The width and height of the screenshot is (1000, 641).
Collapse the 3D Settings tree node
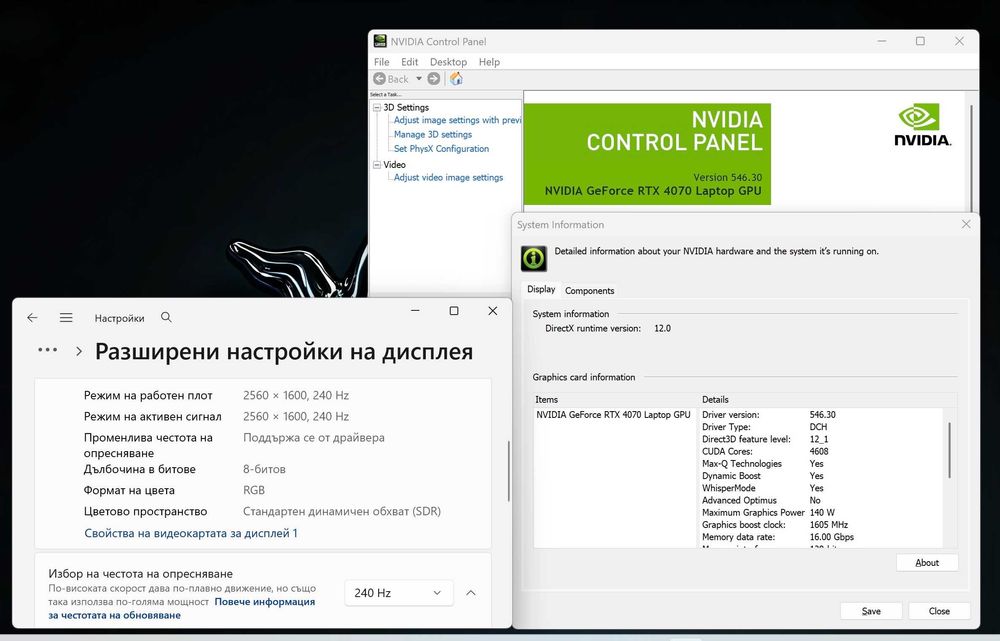click(x=377, y=108)
